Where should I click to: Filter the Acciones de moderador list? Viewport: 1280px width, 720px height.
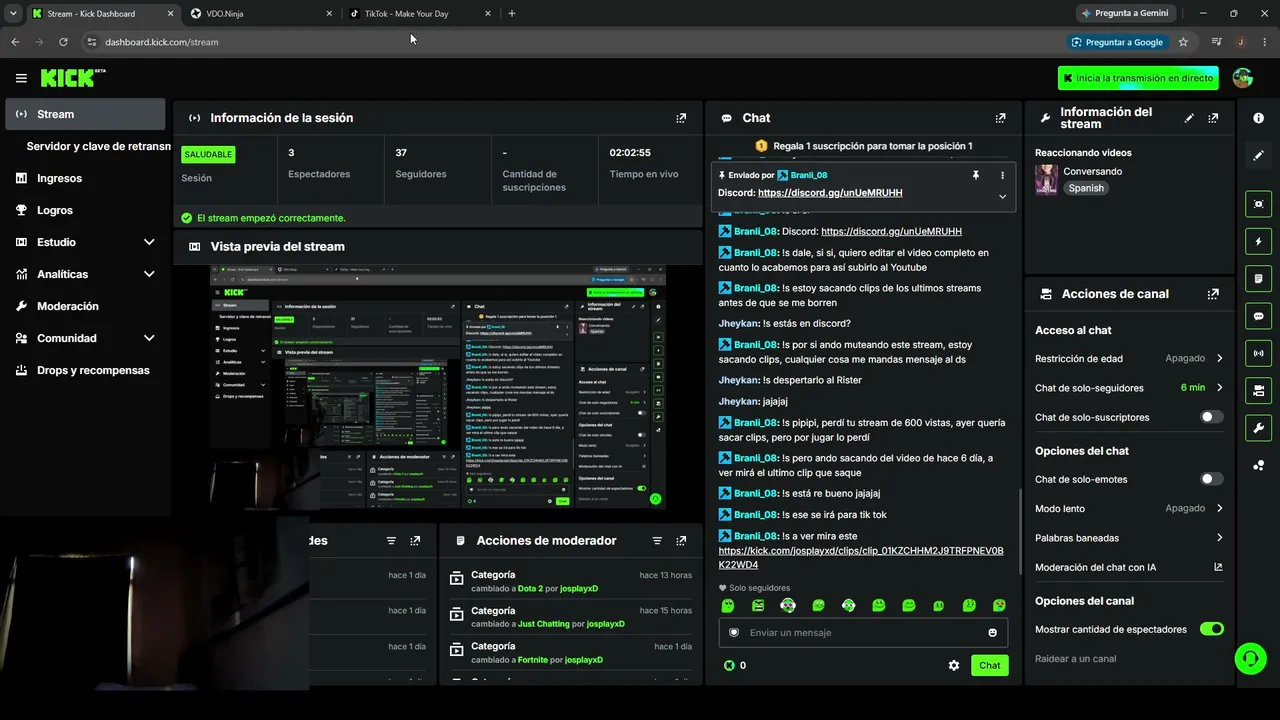[x=657, y=541]
